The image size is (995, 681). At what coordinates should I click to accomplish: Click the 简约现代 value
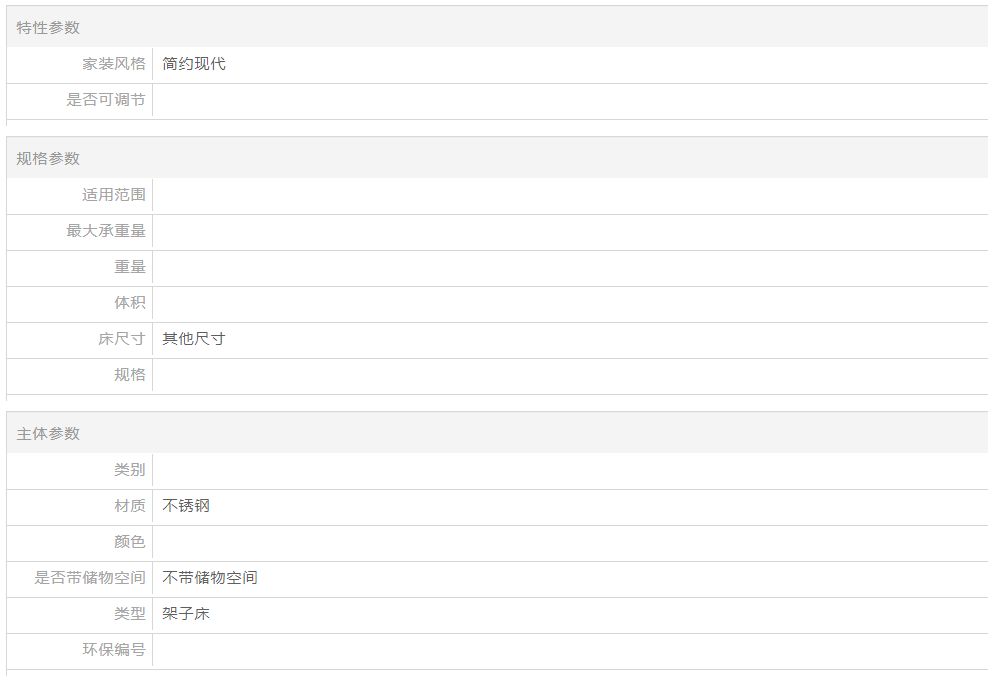pos(194,63)
